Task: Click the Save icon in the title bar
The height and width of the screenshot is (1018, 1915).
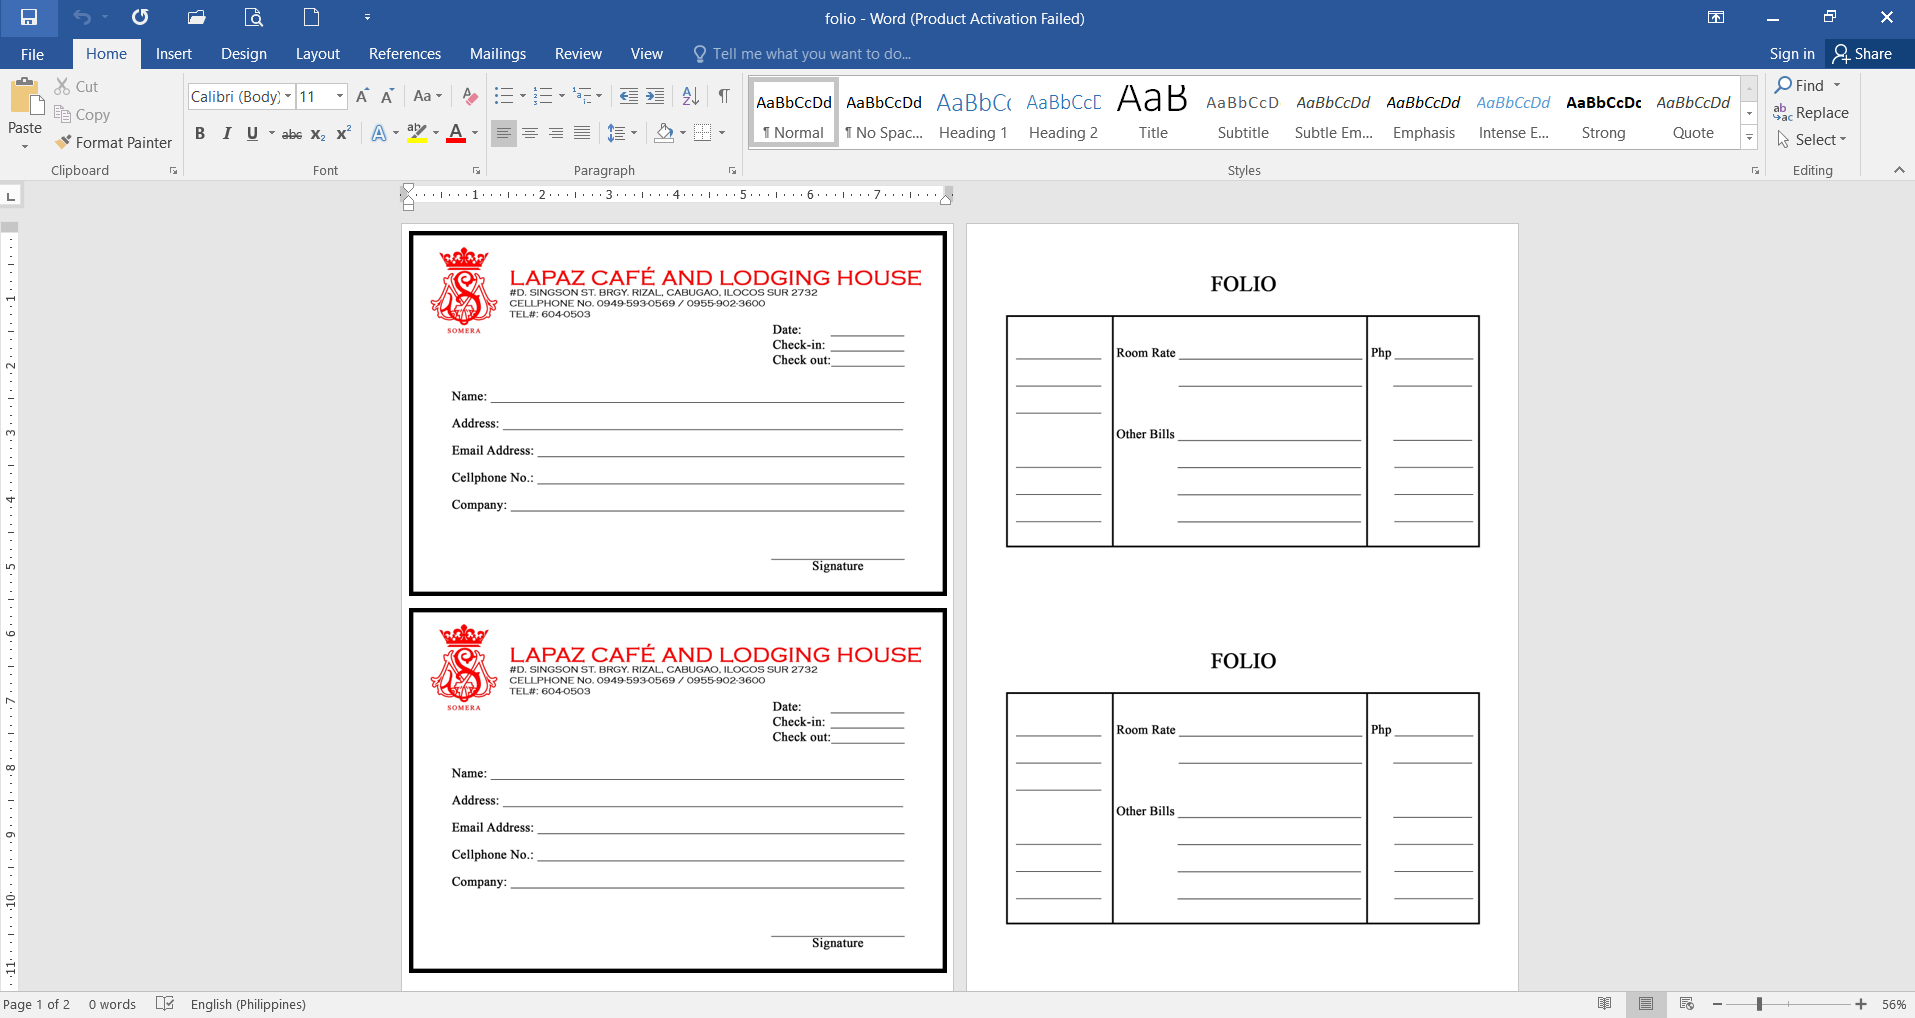Action: point(29,18)
